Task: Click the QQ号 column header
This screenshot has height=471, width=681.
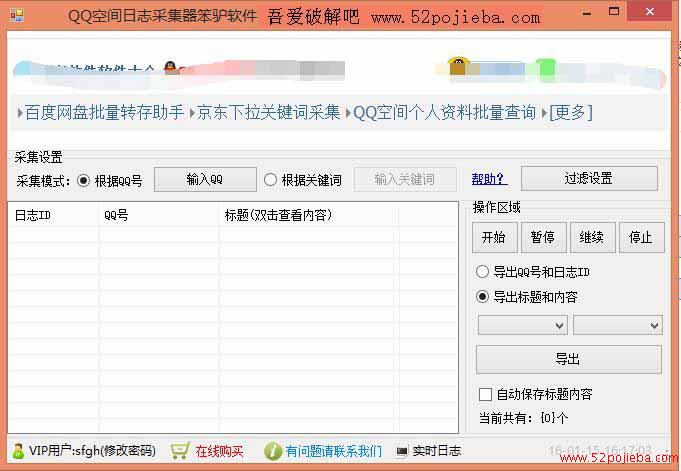Action: [x=159, y=215]
